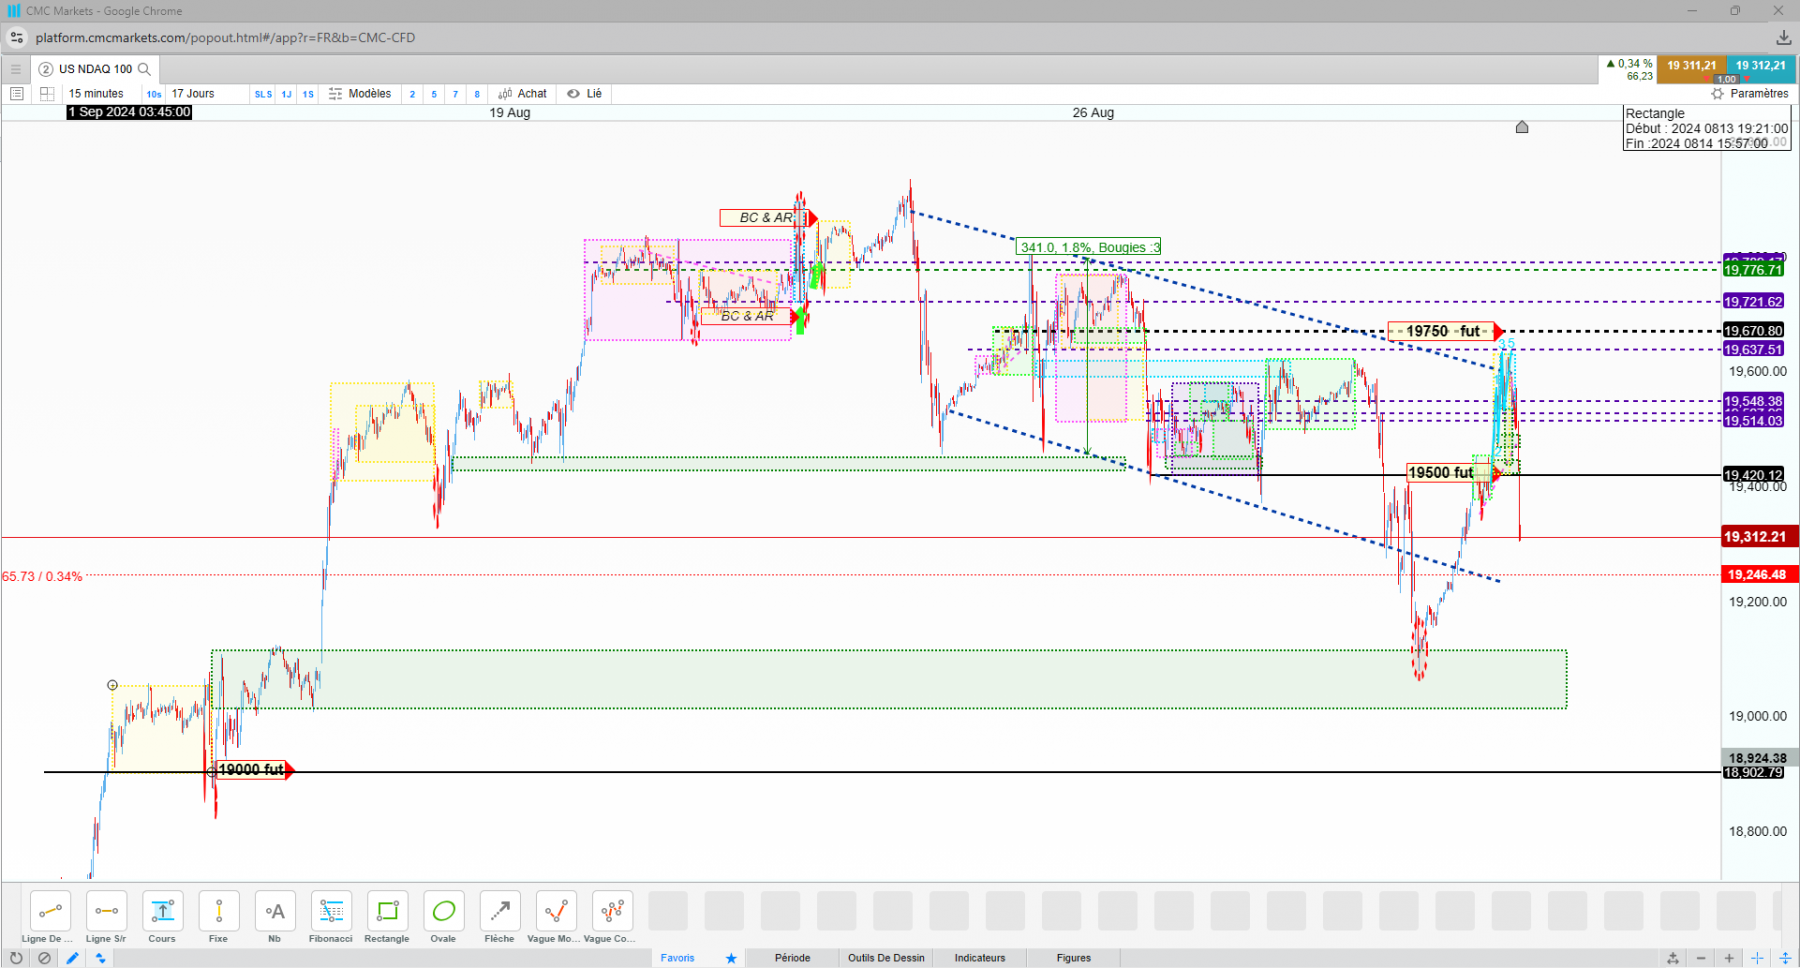Activate the Ligne S/r line tool
Viewport: 1800px width, 968px height.
pos(106,917)
